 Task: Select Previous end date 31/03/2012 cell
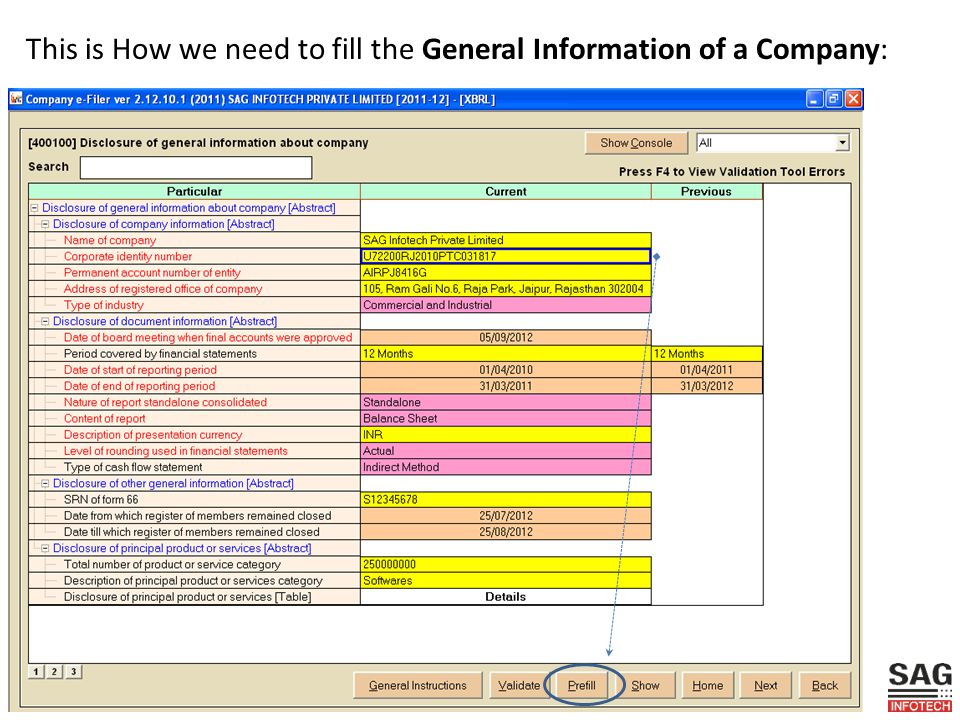pos(707,386)
